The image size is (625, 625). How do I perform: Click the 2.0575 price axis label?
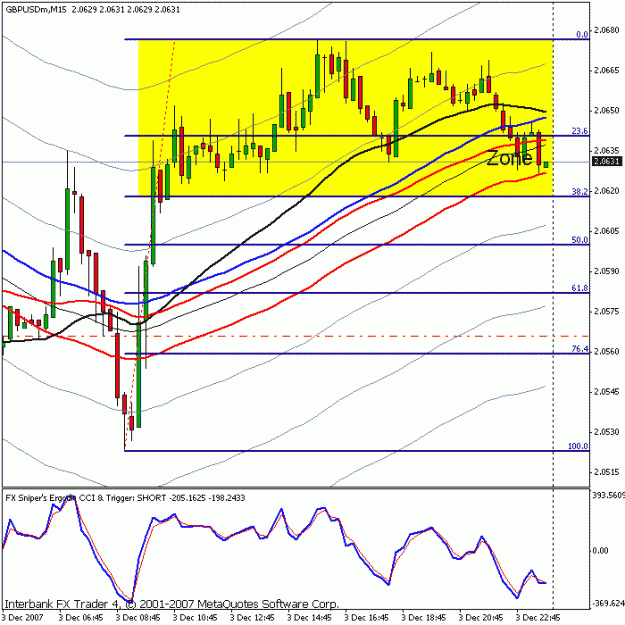(x=607, y=311)
